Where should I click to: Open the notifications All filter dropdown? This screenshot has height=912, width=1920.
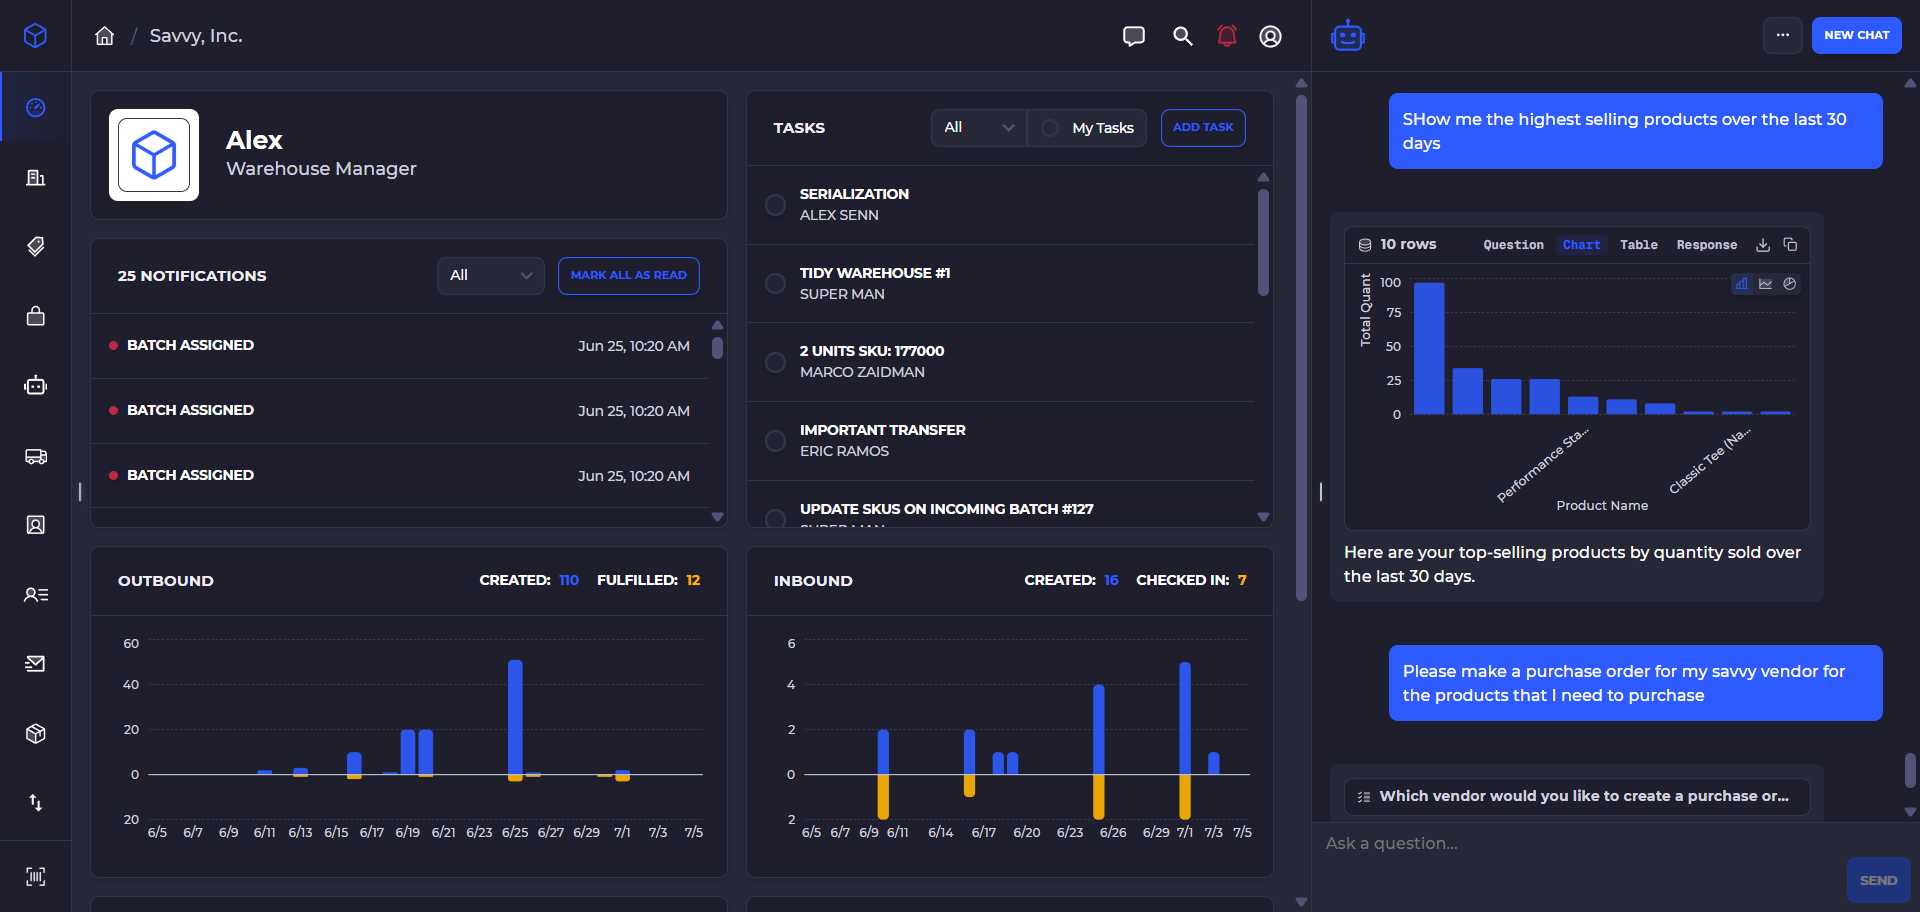tap(490, 275)
